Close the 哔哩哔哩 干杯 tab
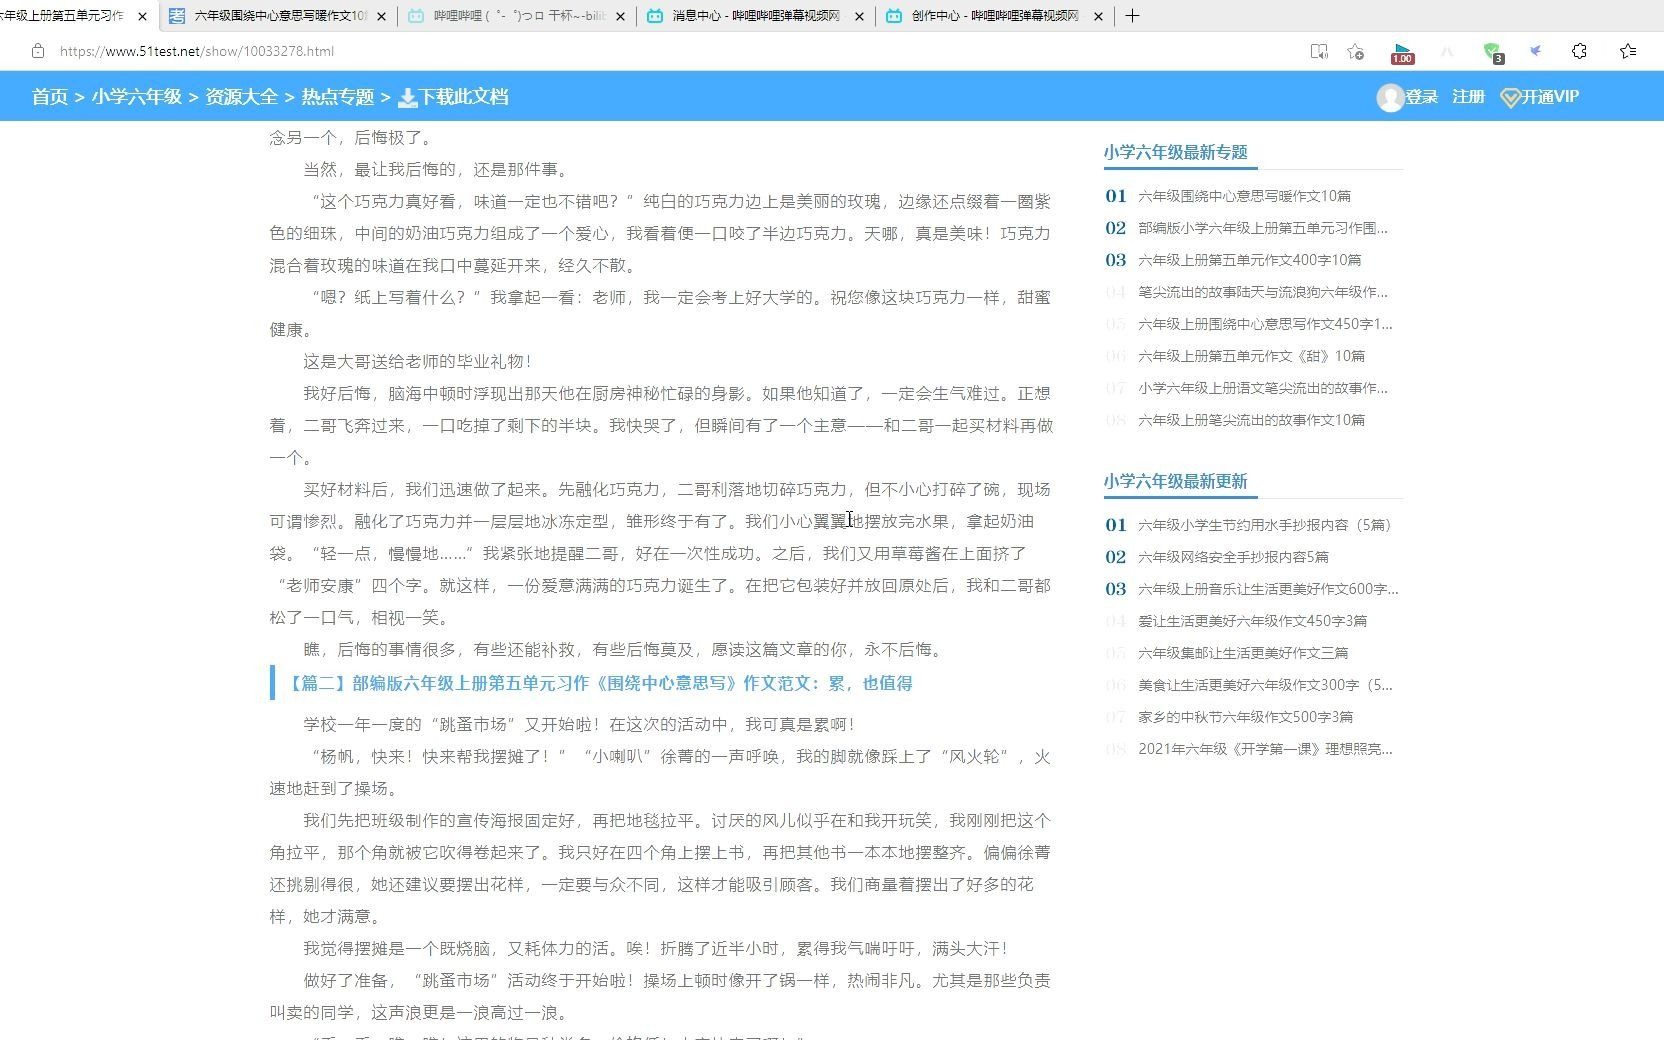The width and height of the screenshot is (1664, 1040). coord(620,16)
